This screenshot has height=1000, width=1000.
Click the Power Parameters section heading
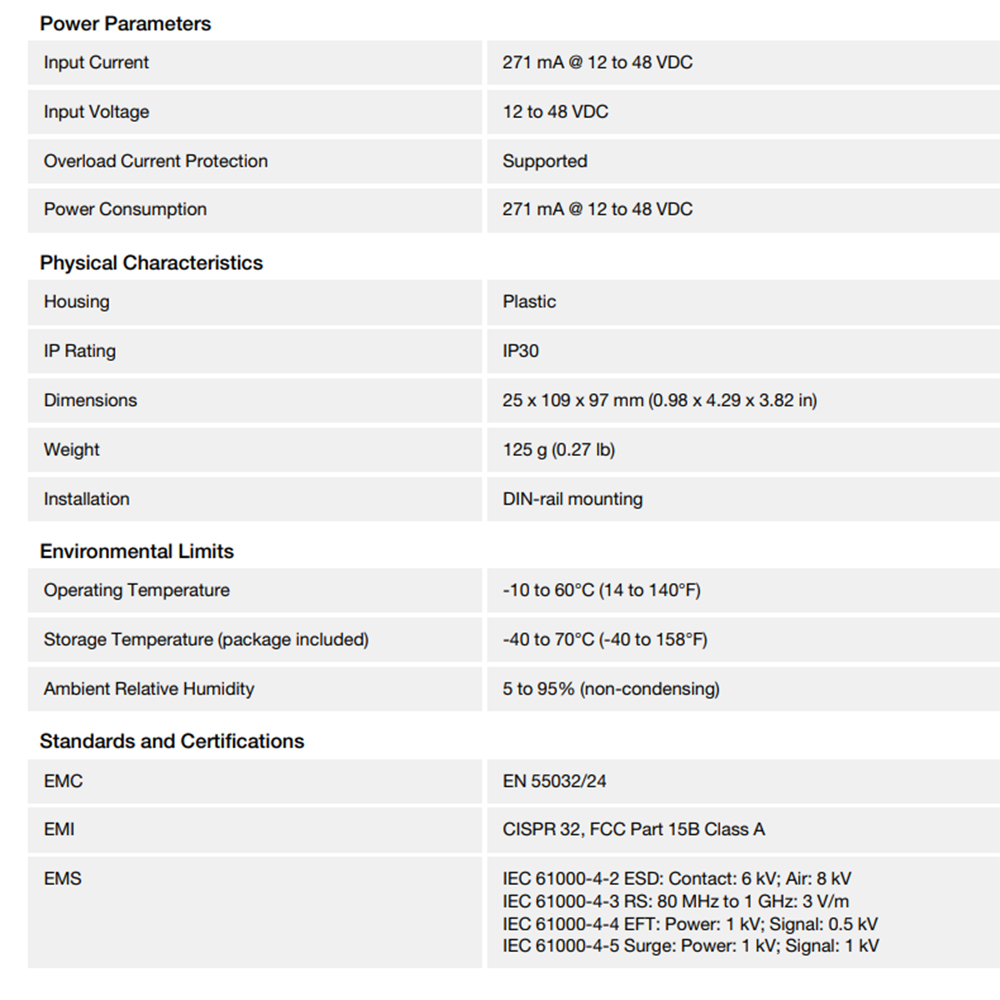[x=125, y=23]
